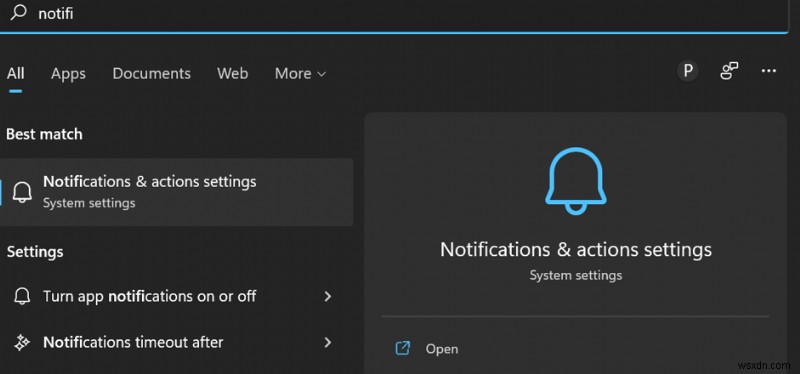Click the large blue bell icon in preview

tap(576, 181)
